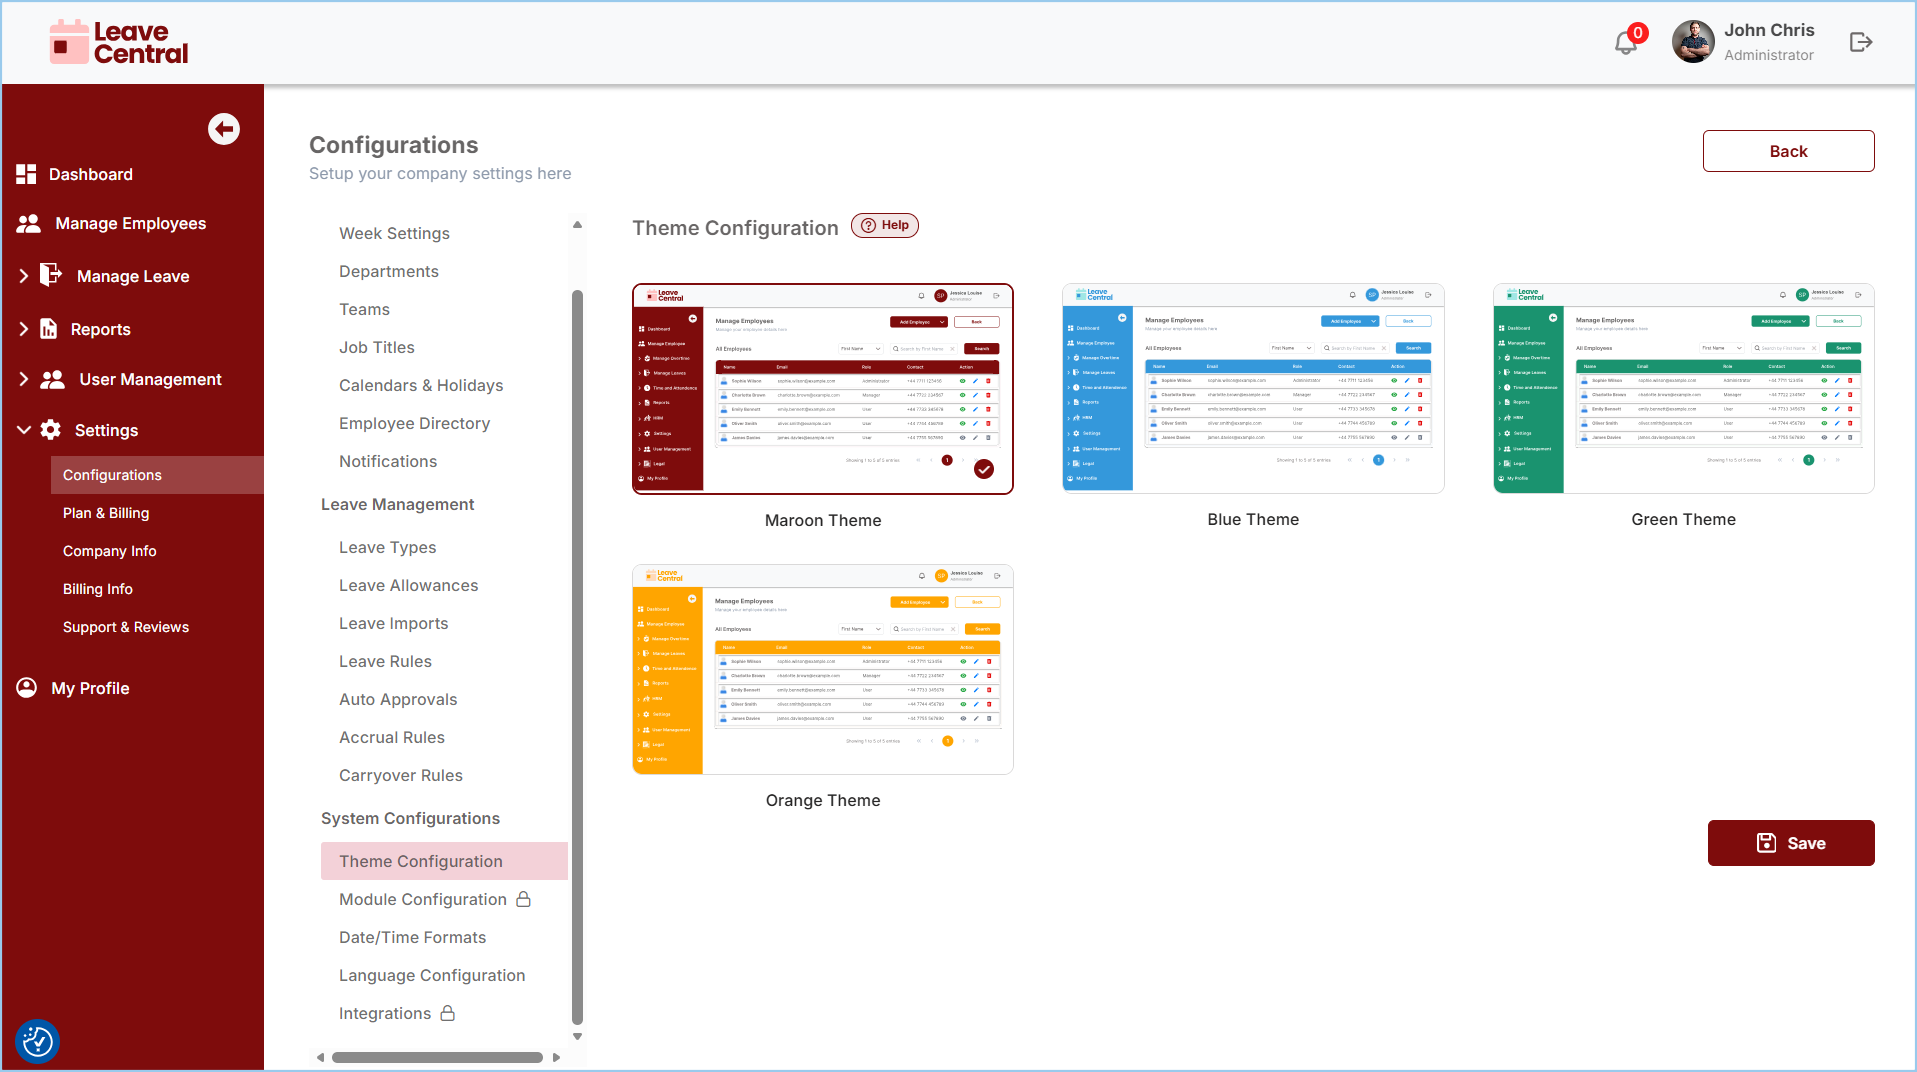Viewport: 1917px width, 1072px height.
Task: Select the Maroon Theme preview
Action: (x=823, y=389)
